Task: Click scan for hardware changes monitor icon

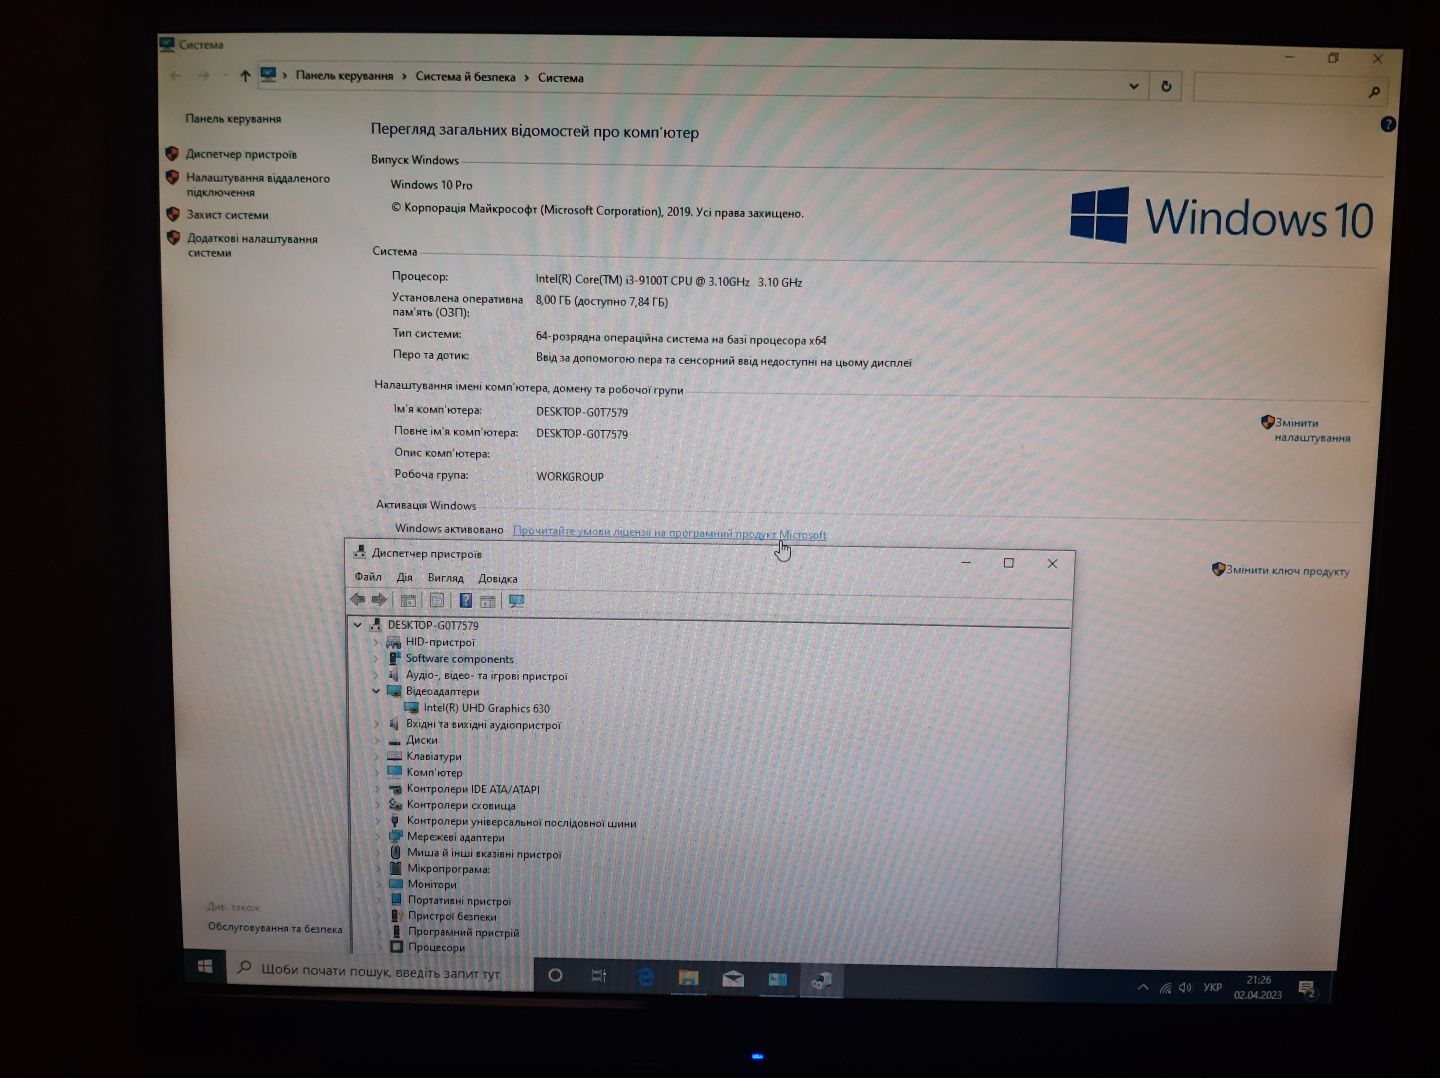Action: click(x=517, y=601)
